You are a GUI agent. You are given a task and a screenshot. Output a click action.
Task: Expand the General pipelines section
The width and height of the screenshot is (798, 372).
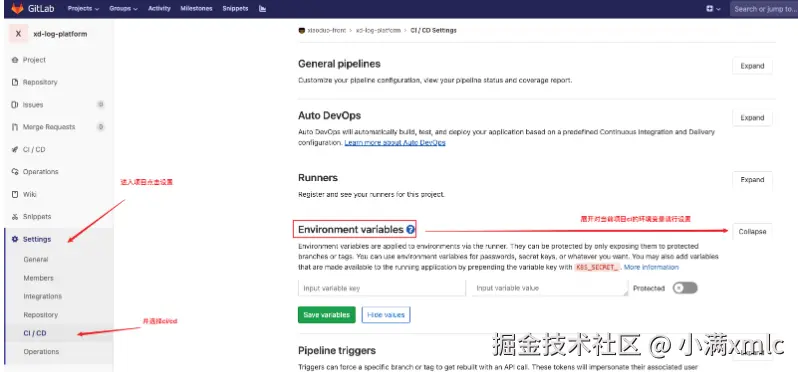coord(752,66)
